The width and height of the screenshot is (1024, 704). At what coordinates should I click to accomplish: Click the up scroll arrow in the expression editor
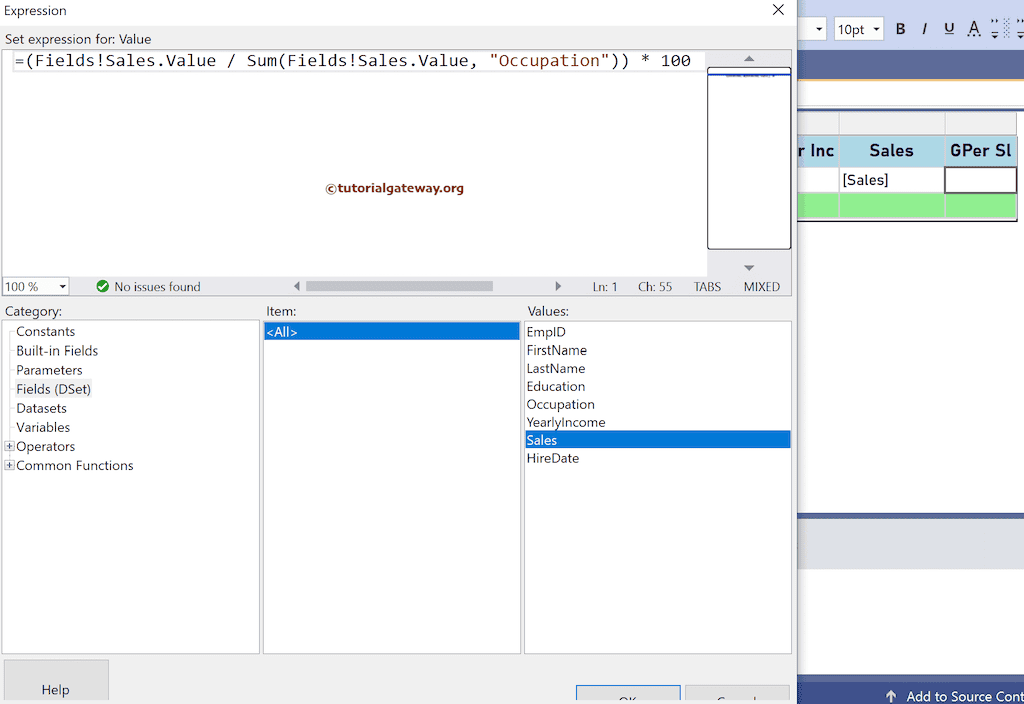pyautogui.click(x=748, y=57)
